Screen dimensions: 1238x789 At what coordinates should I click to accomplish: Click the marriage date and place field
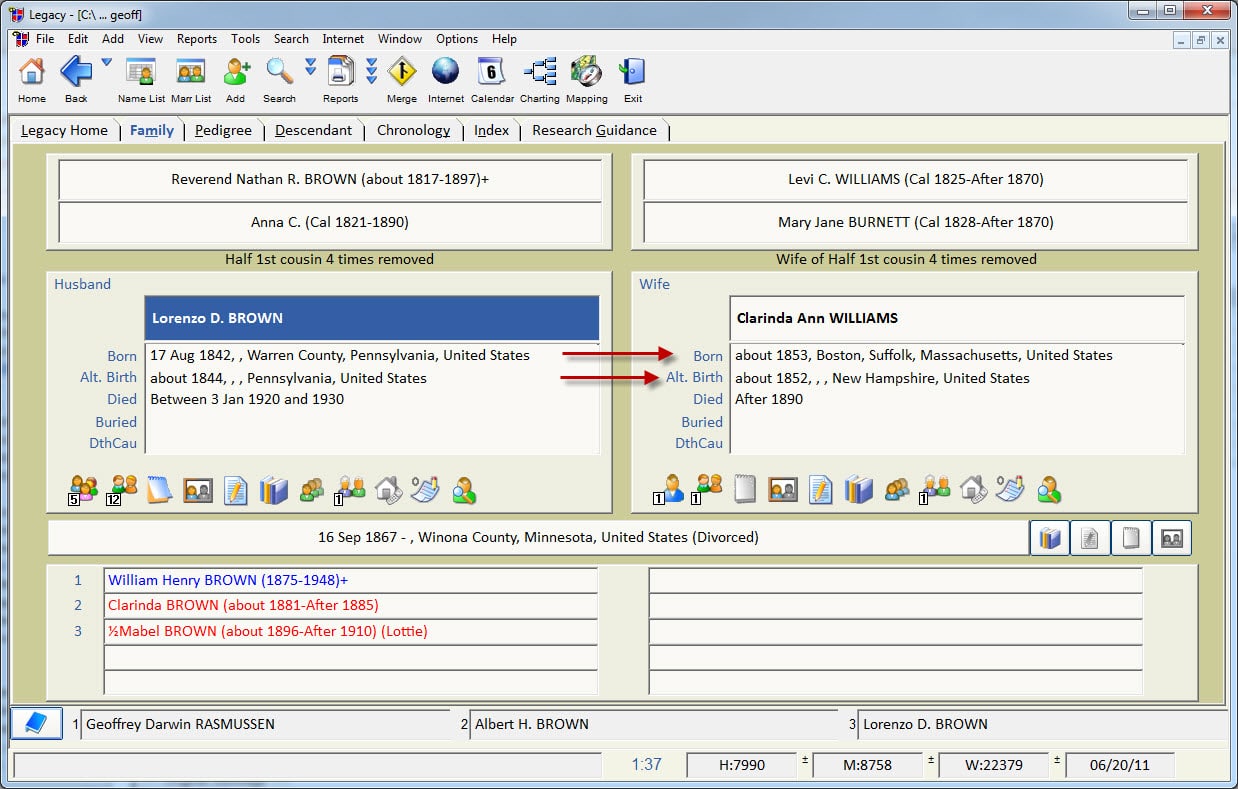[x=538, y=538]
